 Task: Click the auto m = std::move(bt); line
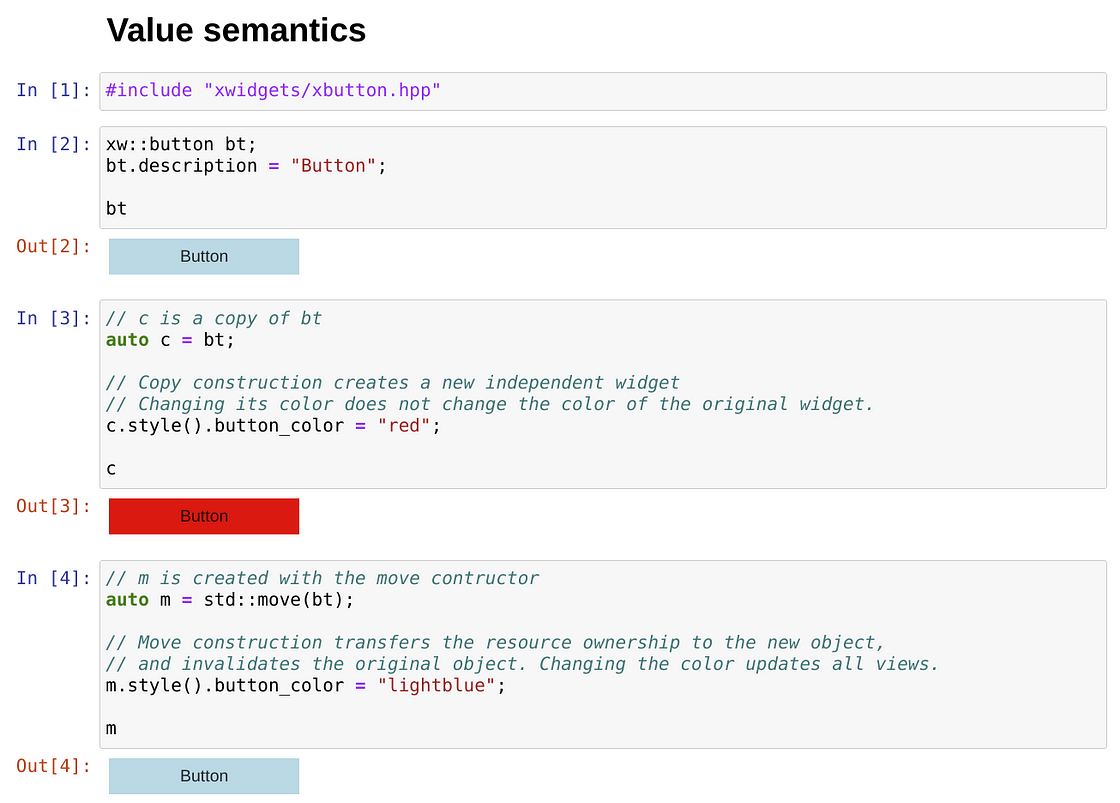pyautogui.click(x=230, y=600)
